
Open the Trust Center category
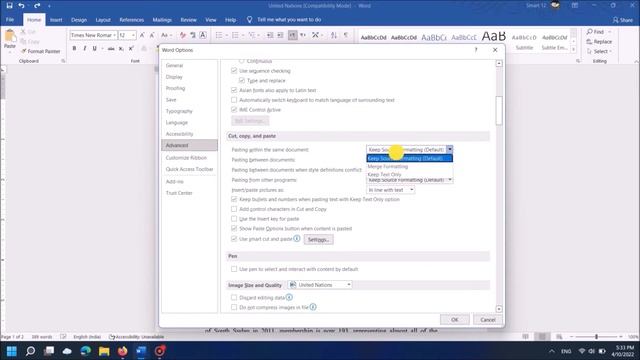pyautogui.click(x=179, y=193)
